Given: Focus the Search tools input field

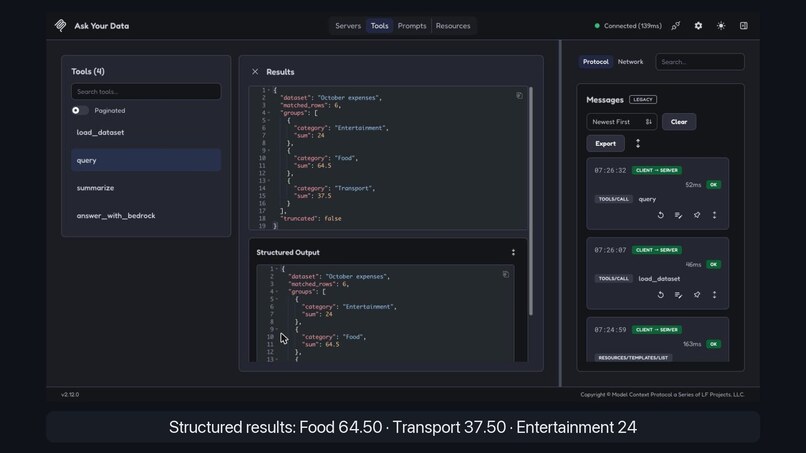Looking at the screenshot, I should pyautogui.click(x=146, y=92).
